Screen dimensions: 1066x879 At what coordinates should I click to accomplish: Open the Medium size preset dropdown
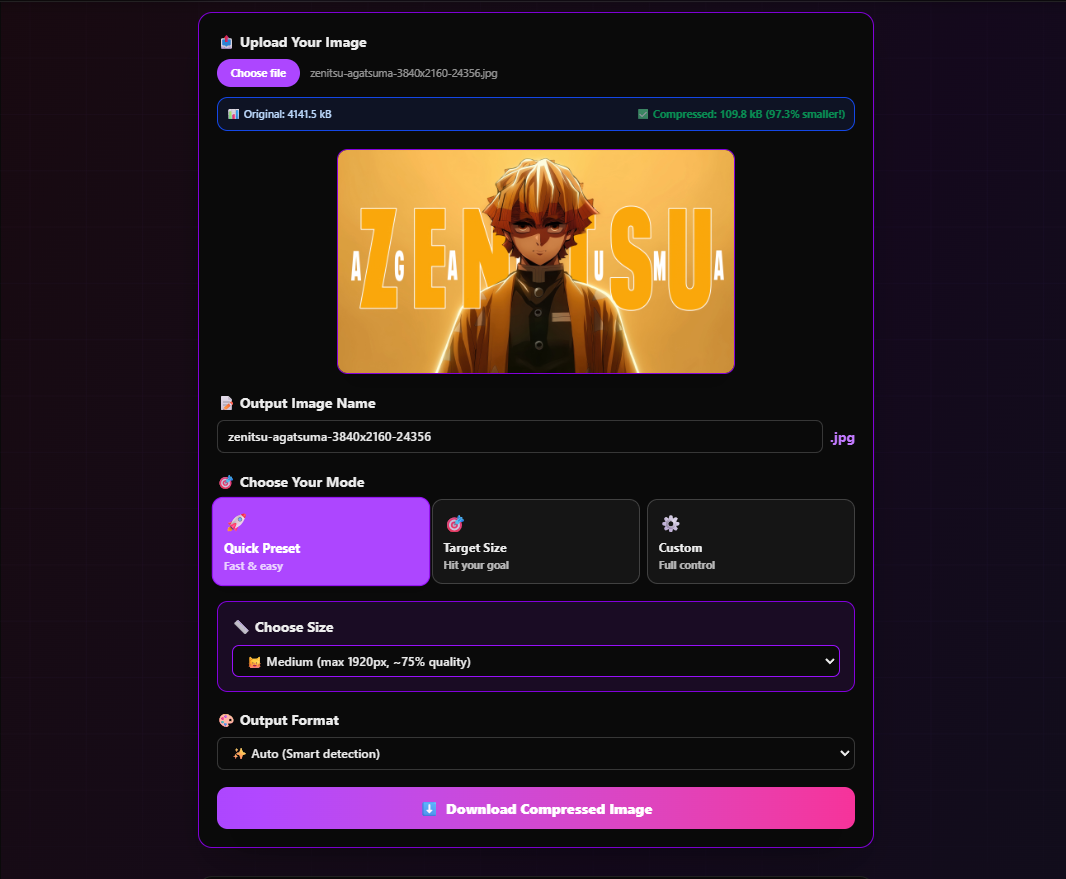tap(535, 661)
